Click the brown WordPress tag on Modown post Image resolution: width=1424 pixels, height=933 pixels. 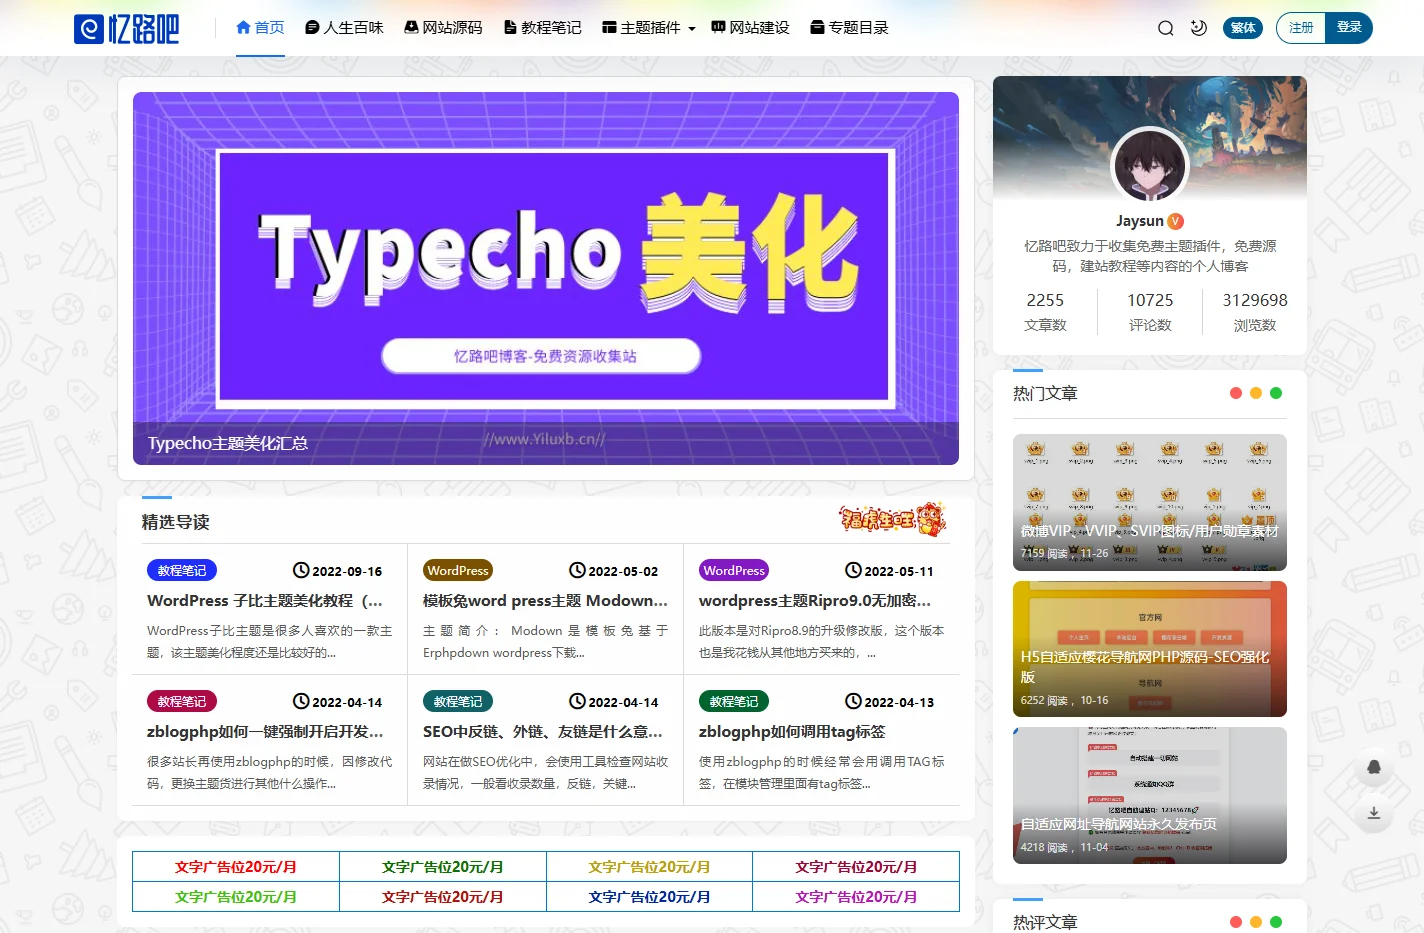click(458, 570)
